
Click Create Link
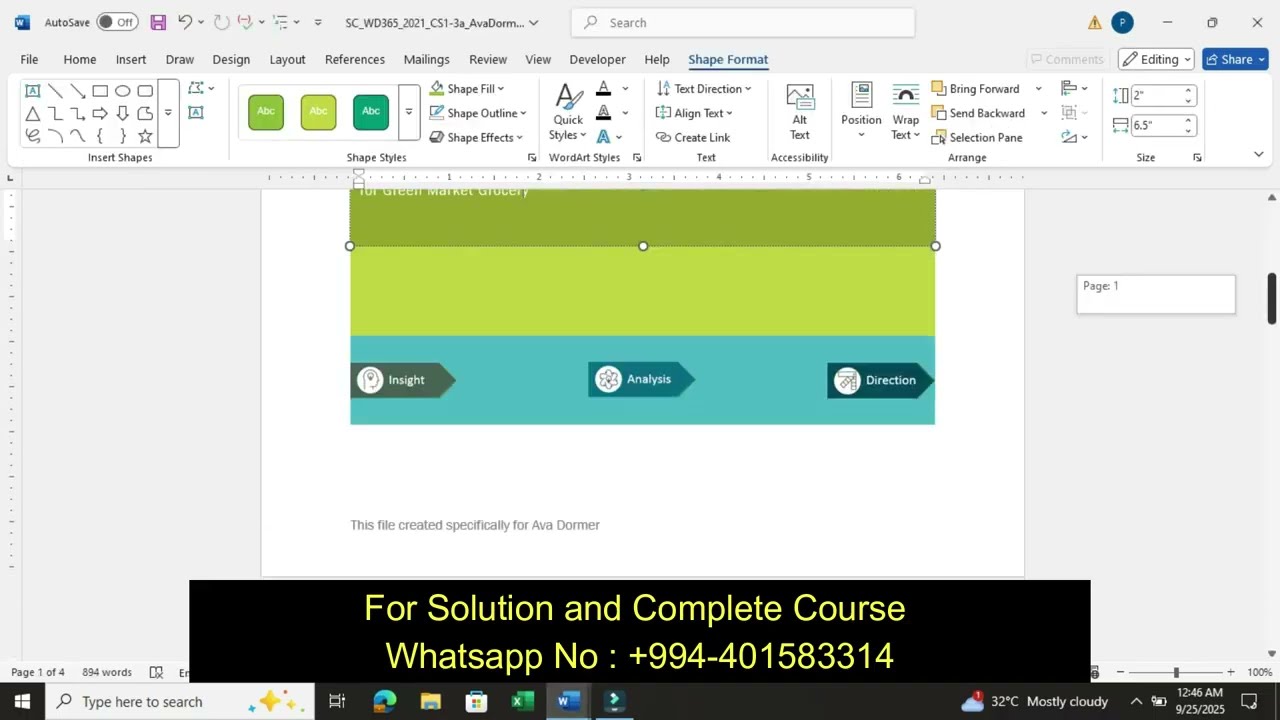(693, 137)
